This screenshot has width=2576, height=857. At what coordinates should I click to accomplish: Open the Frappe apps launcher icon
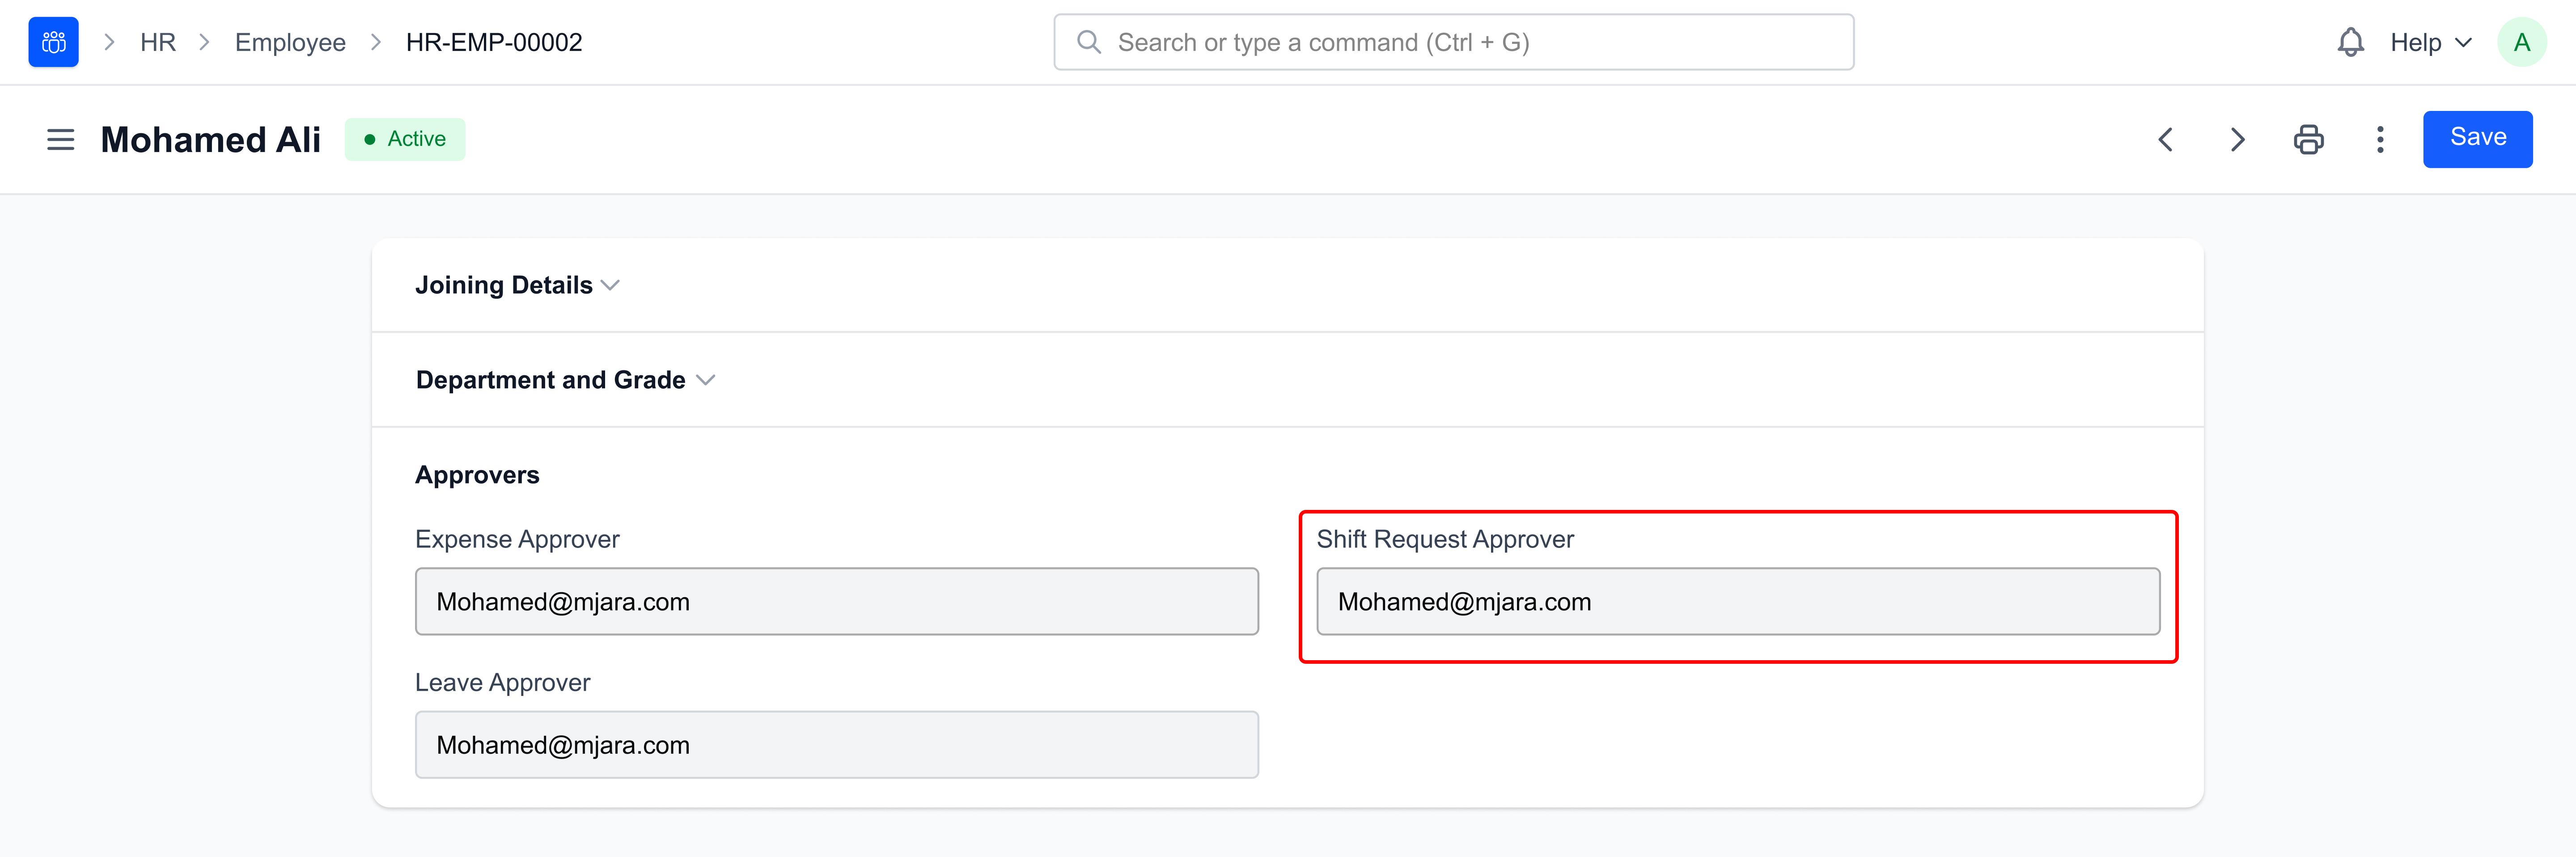[x=53, y=41]
